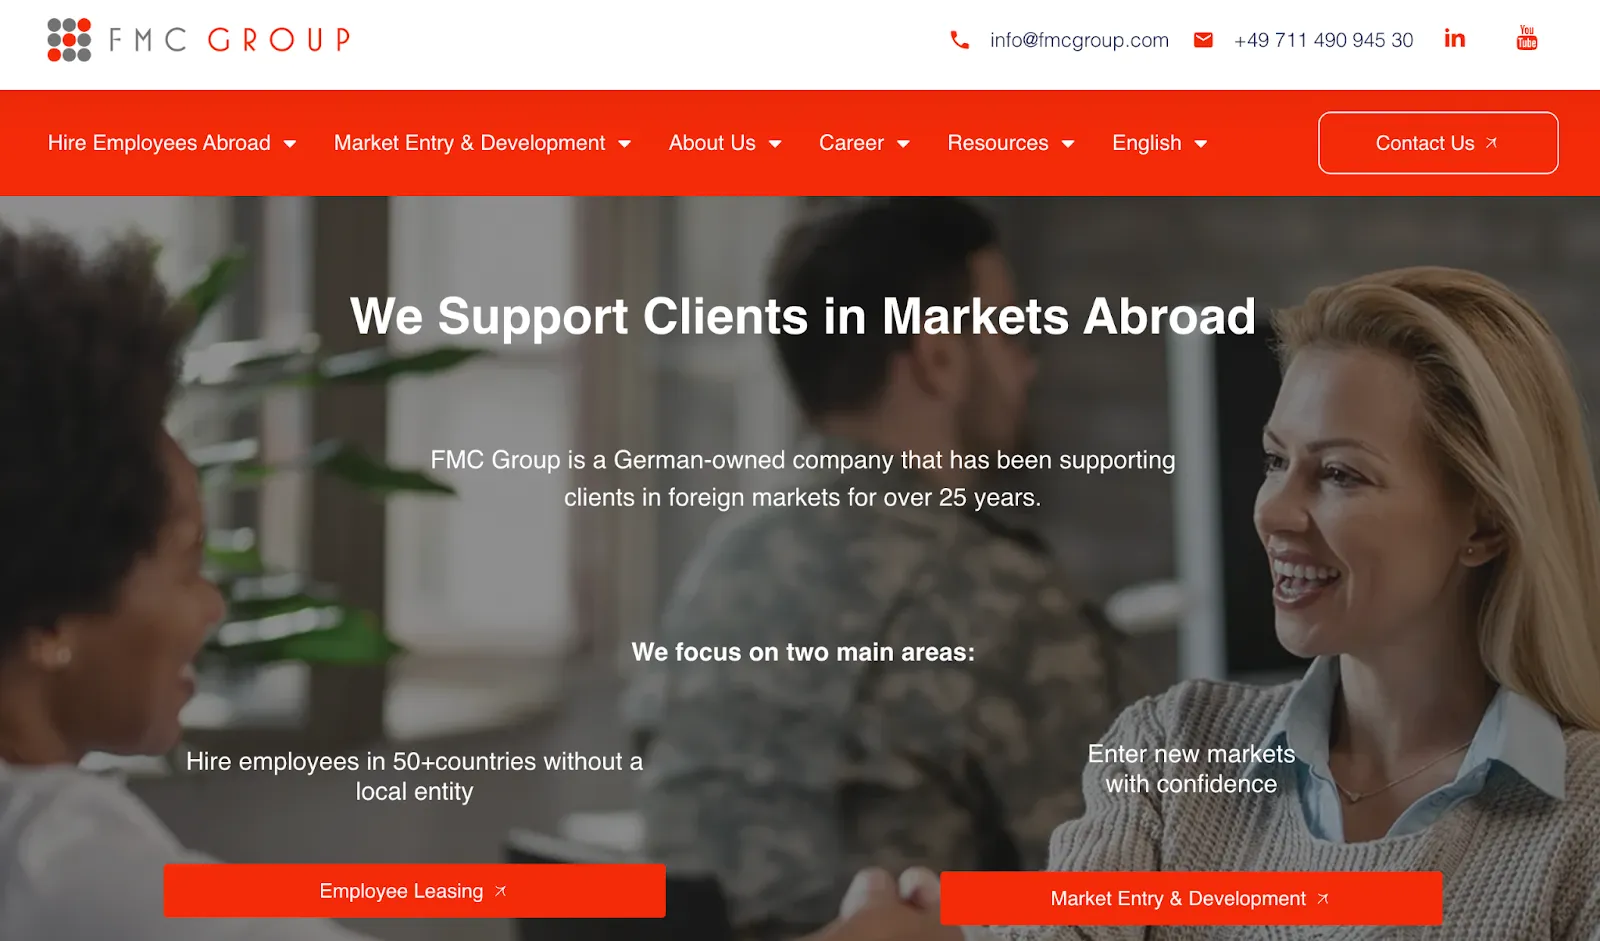The image size is (1600, 941).
Task: Click the FMC Group logo
Action: click(x=198, y=40)
